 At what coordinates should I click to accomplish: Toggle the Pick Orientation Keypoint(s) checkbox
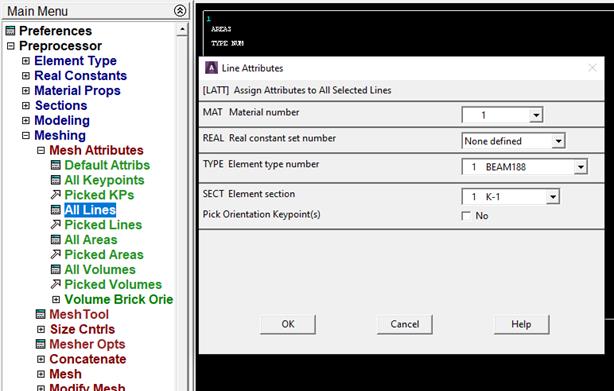pyautogui.click(x=466, y=216)
